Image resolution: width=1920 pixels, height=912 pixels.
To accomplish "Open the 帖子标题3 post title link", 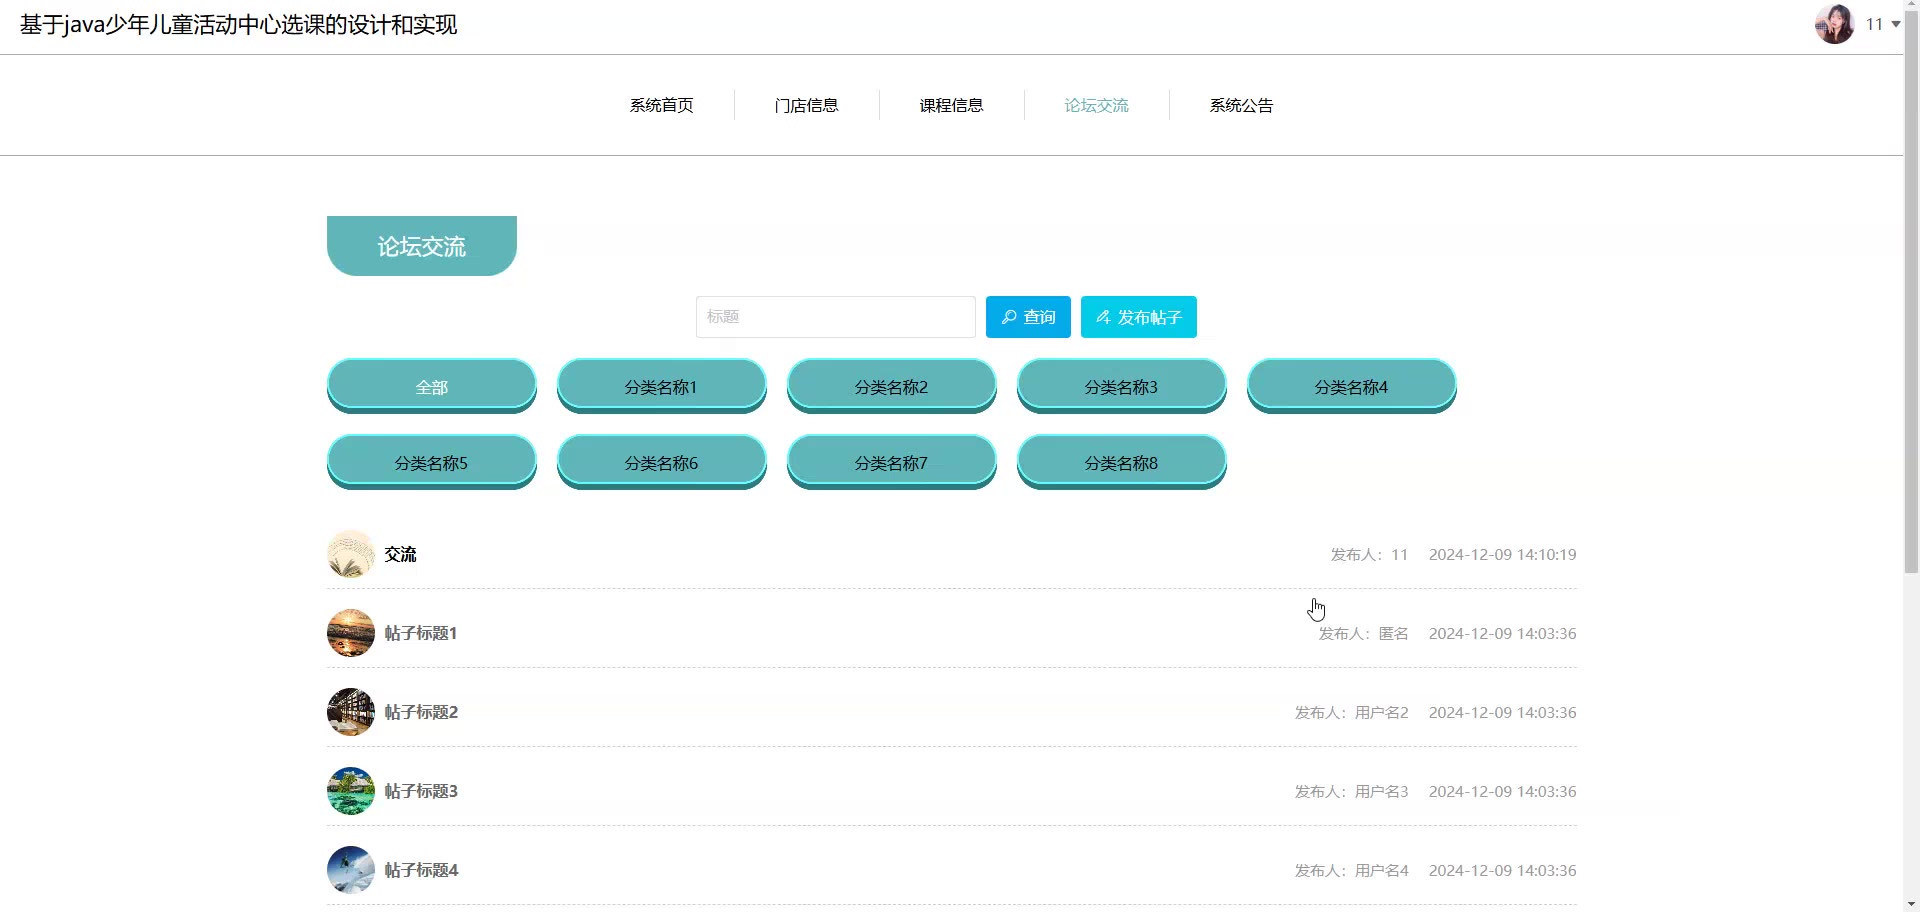I will coord(421,791).
